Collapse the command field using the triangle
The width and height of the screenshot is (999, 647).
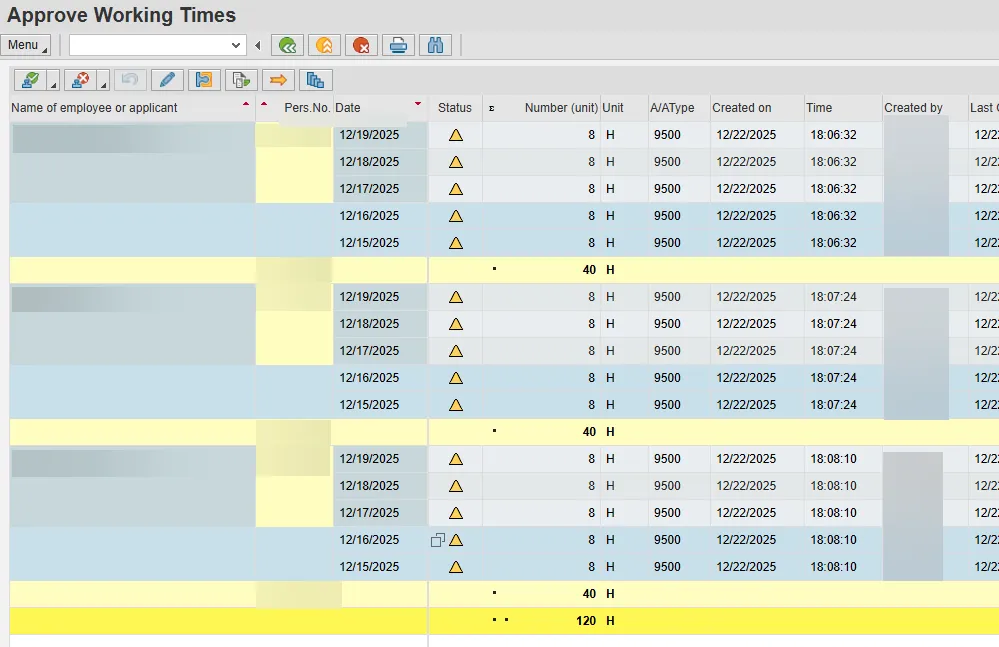click(258, 45)
